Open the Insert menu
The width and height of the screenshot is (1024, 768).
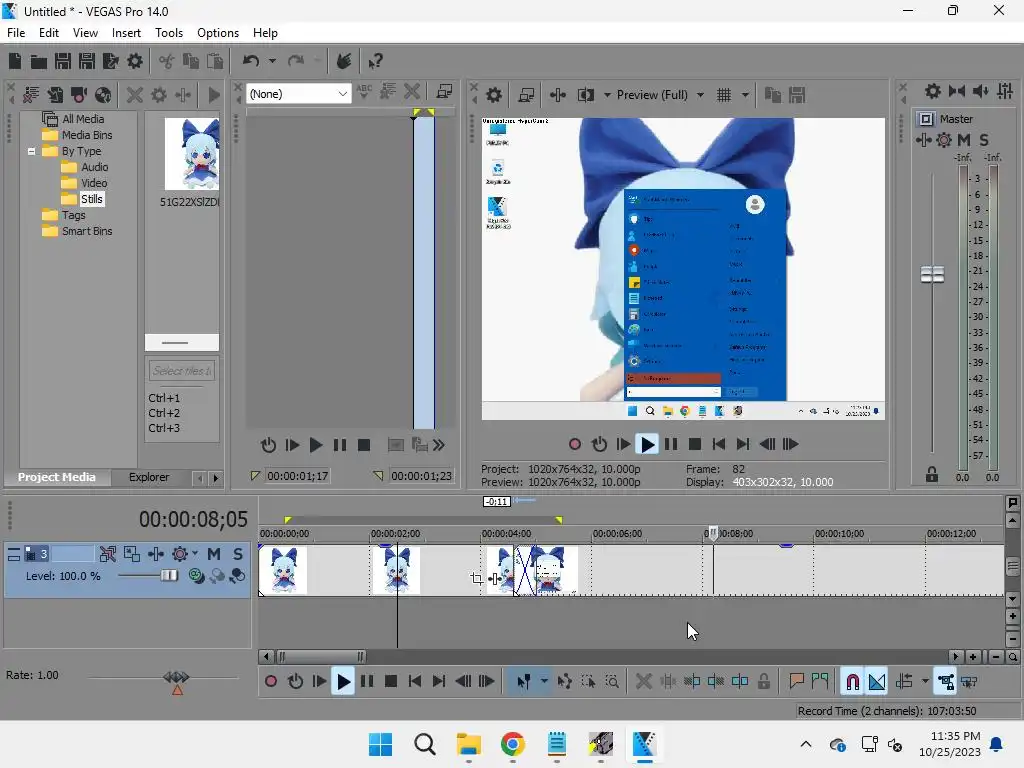coord(126,33)
